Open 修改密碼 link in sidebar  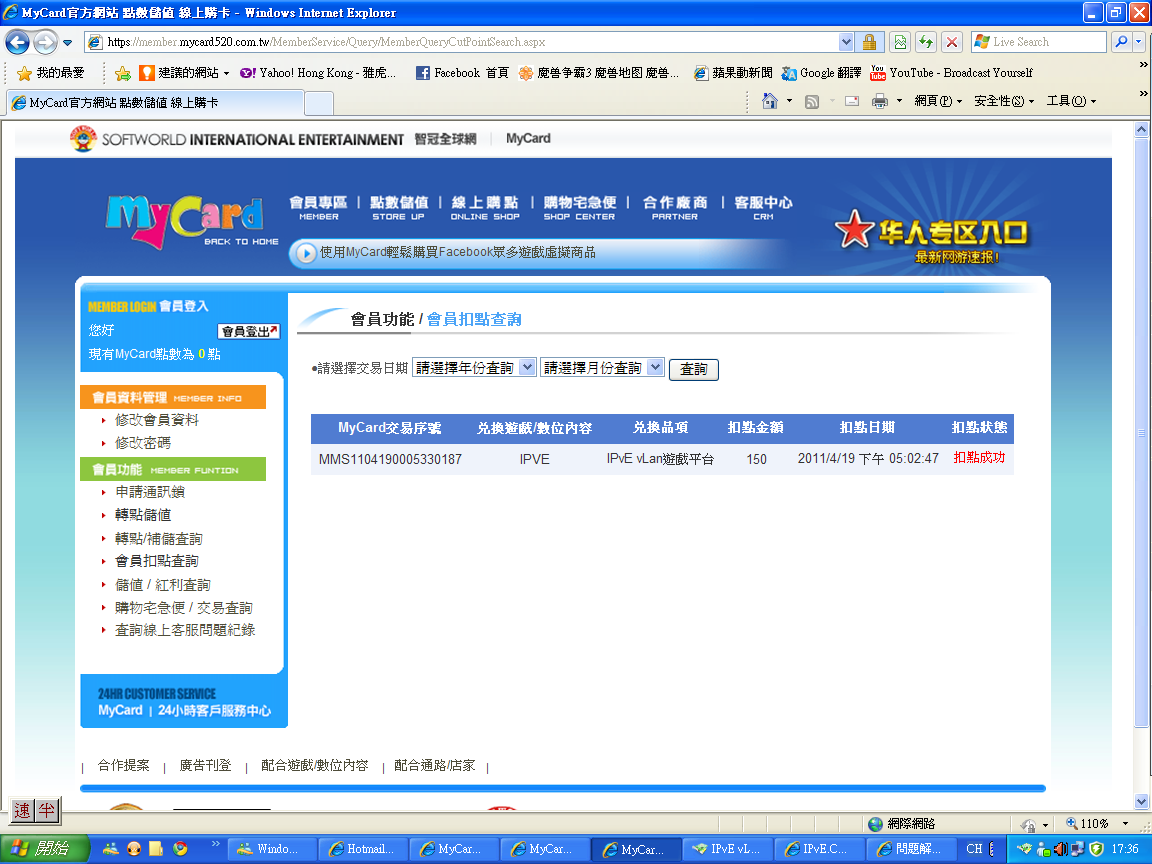(x=142, y=443)
